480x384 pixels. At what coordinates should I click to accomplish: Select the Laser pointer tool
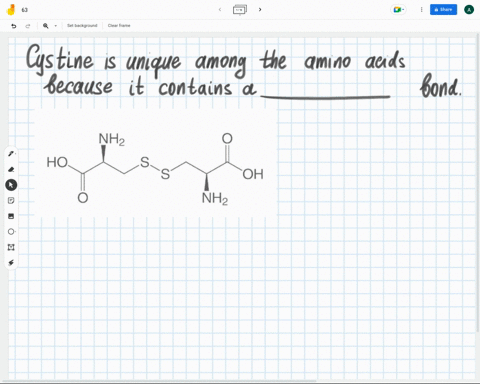coord(11,263)
